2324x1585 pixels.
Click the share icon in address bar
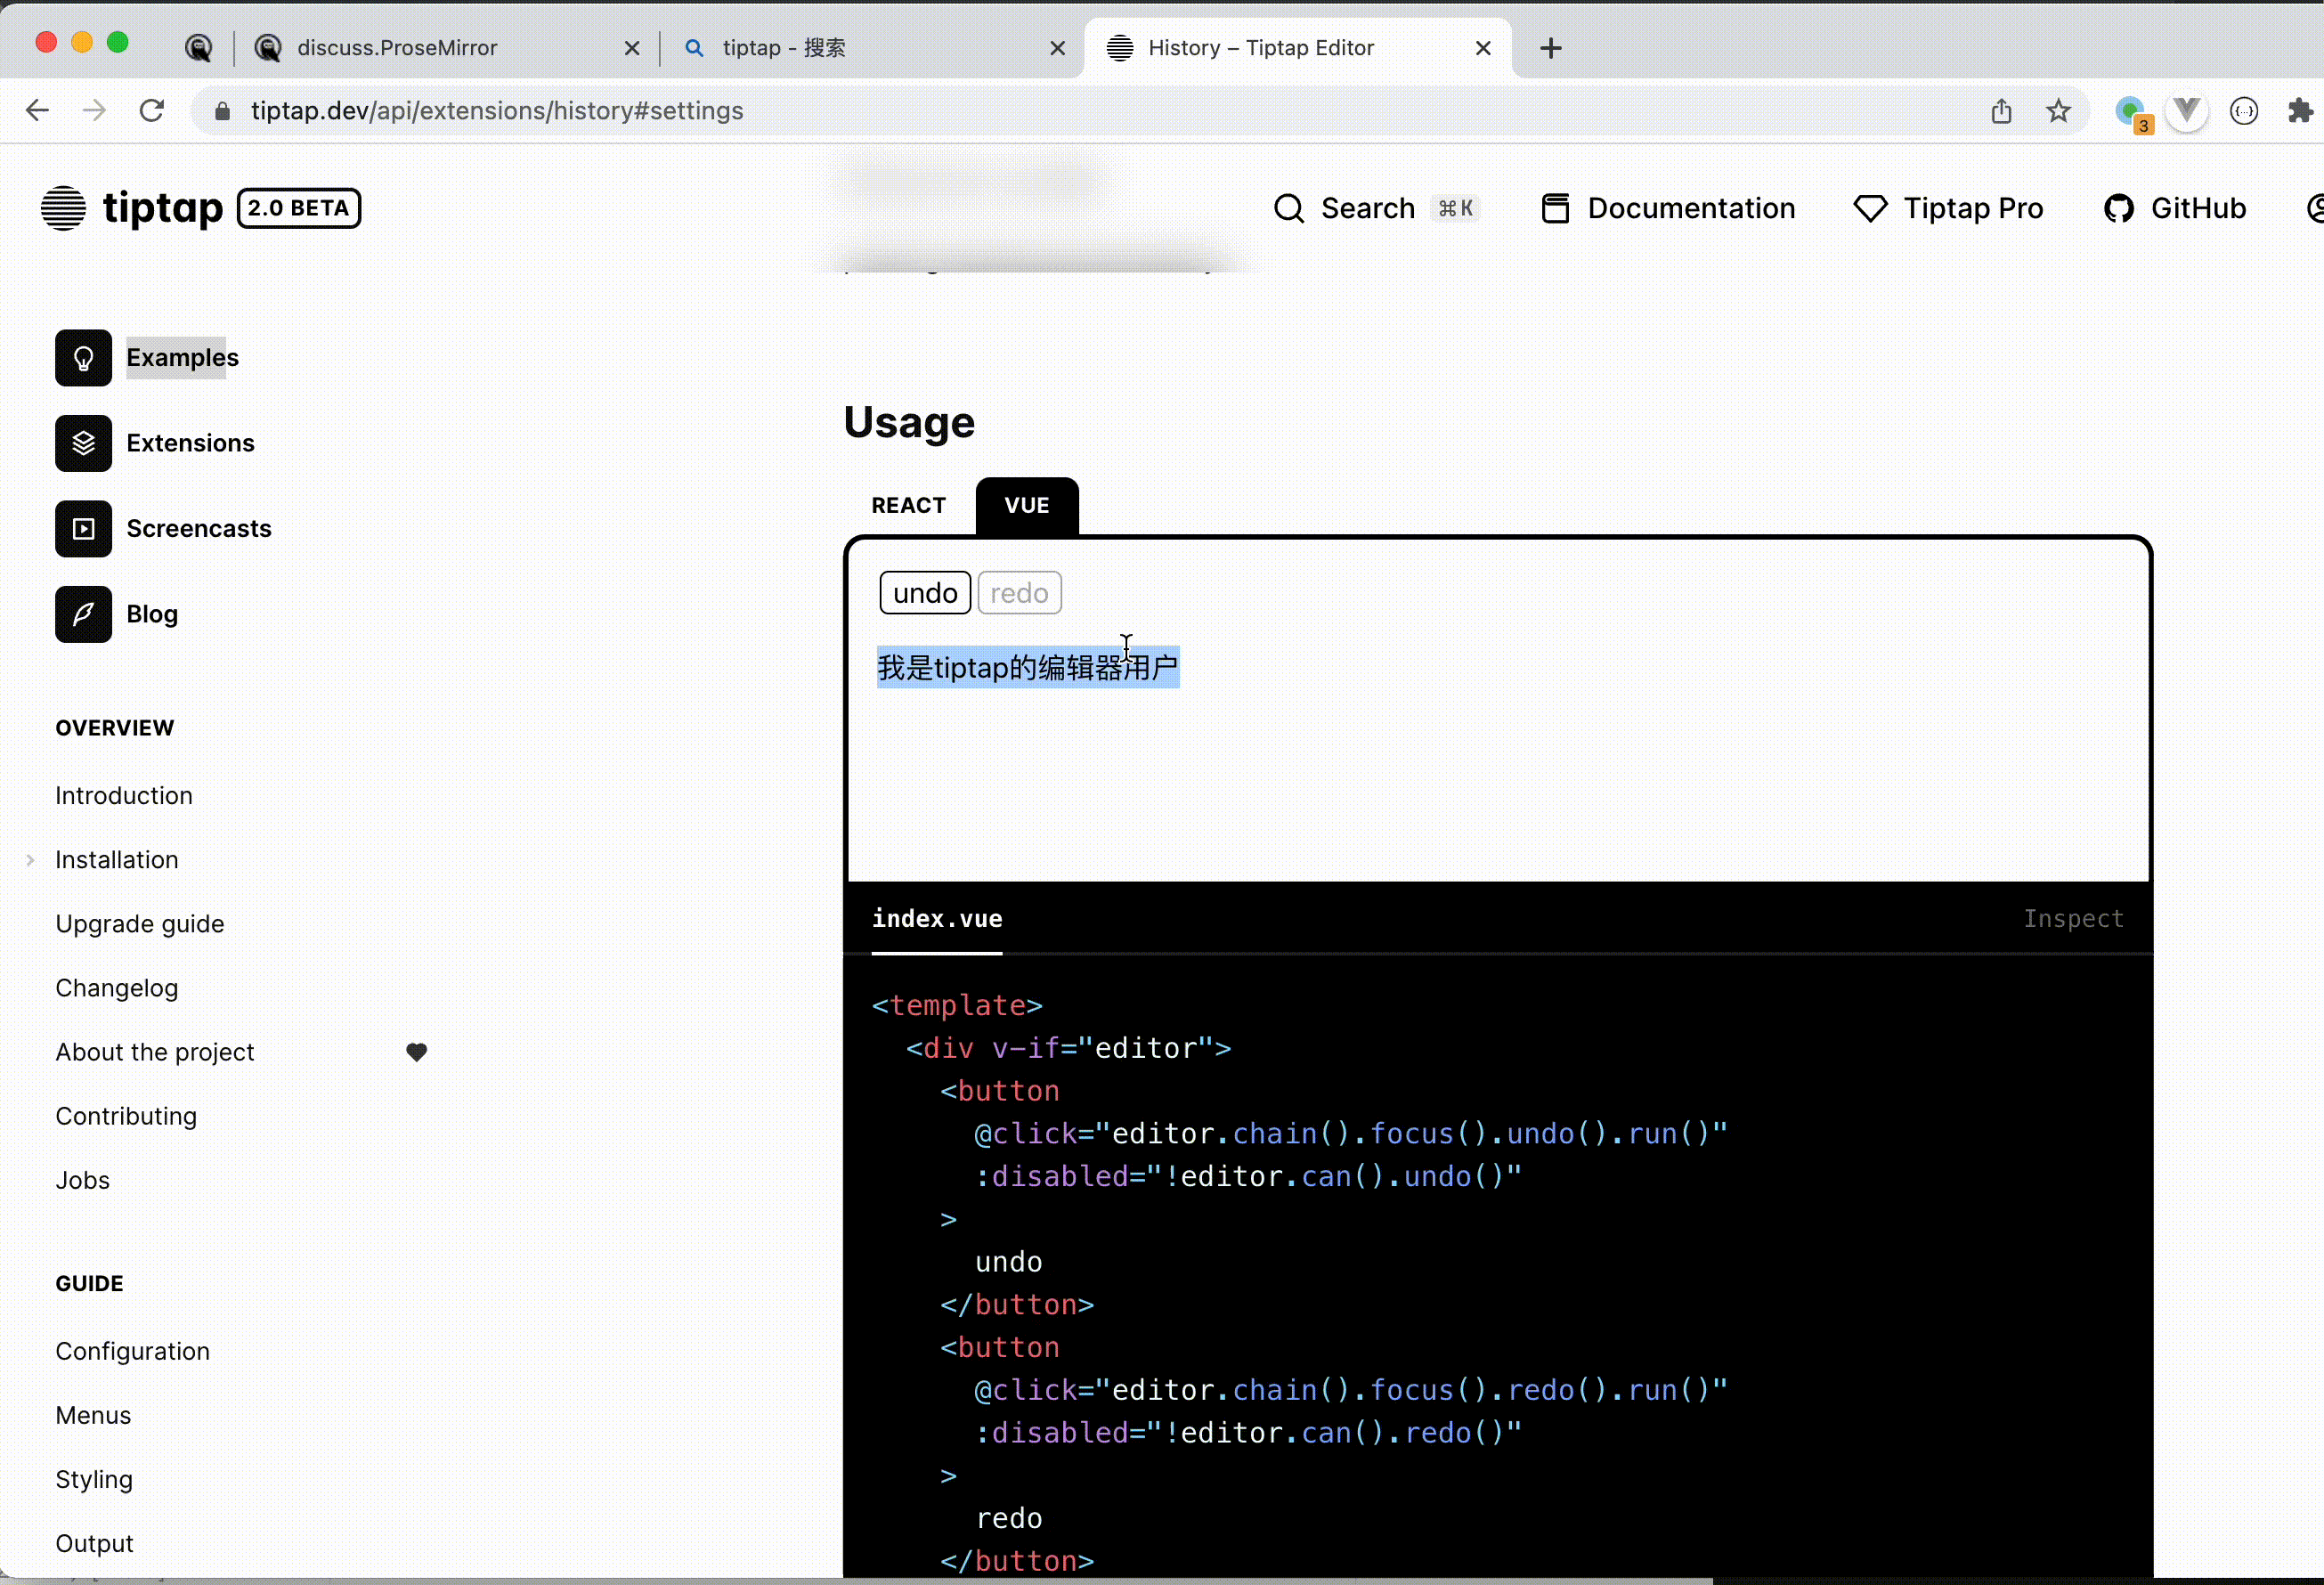(2001, 111)
